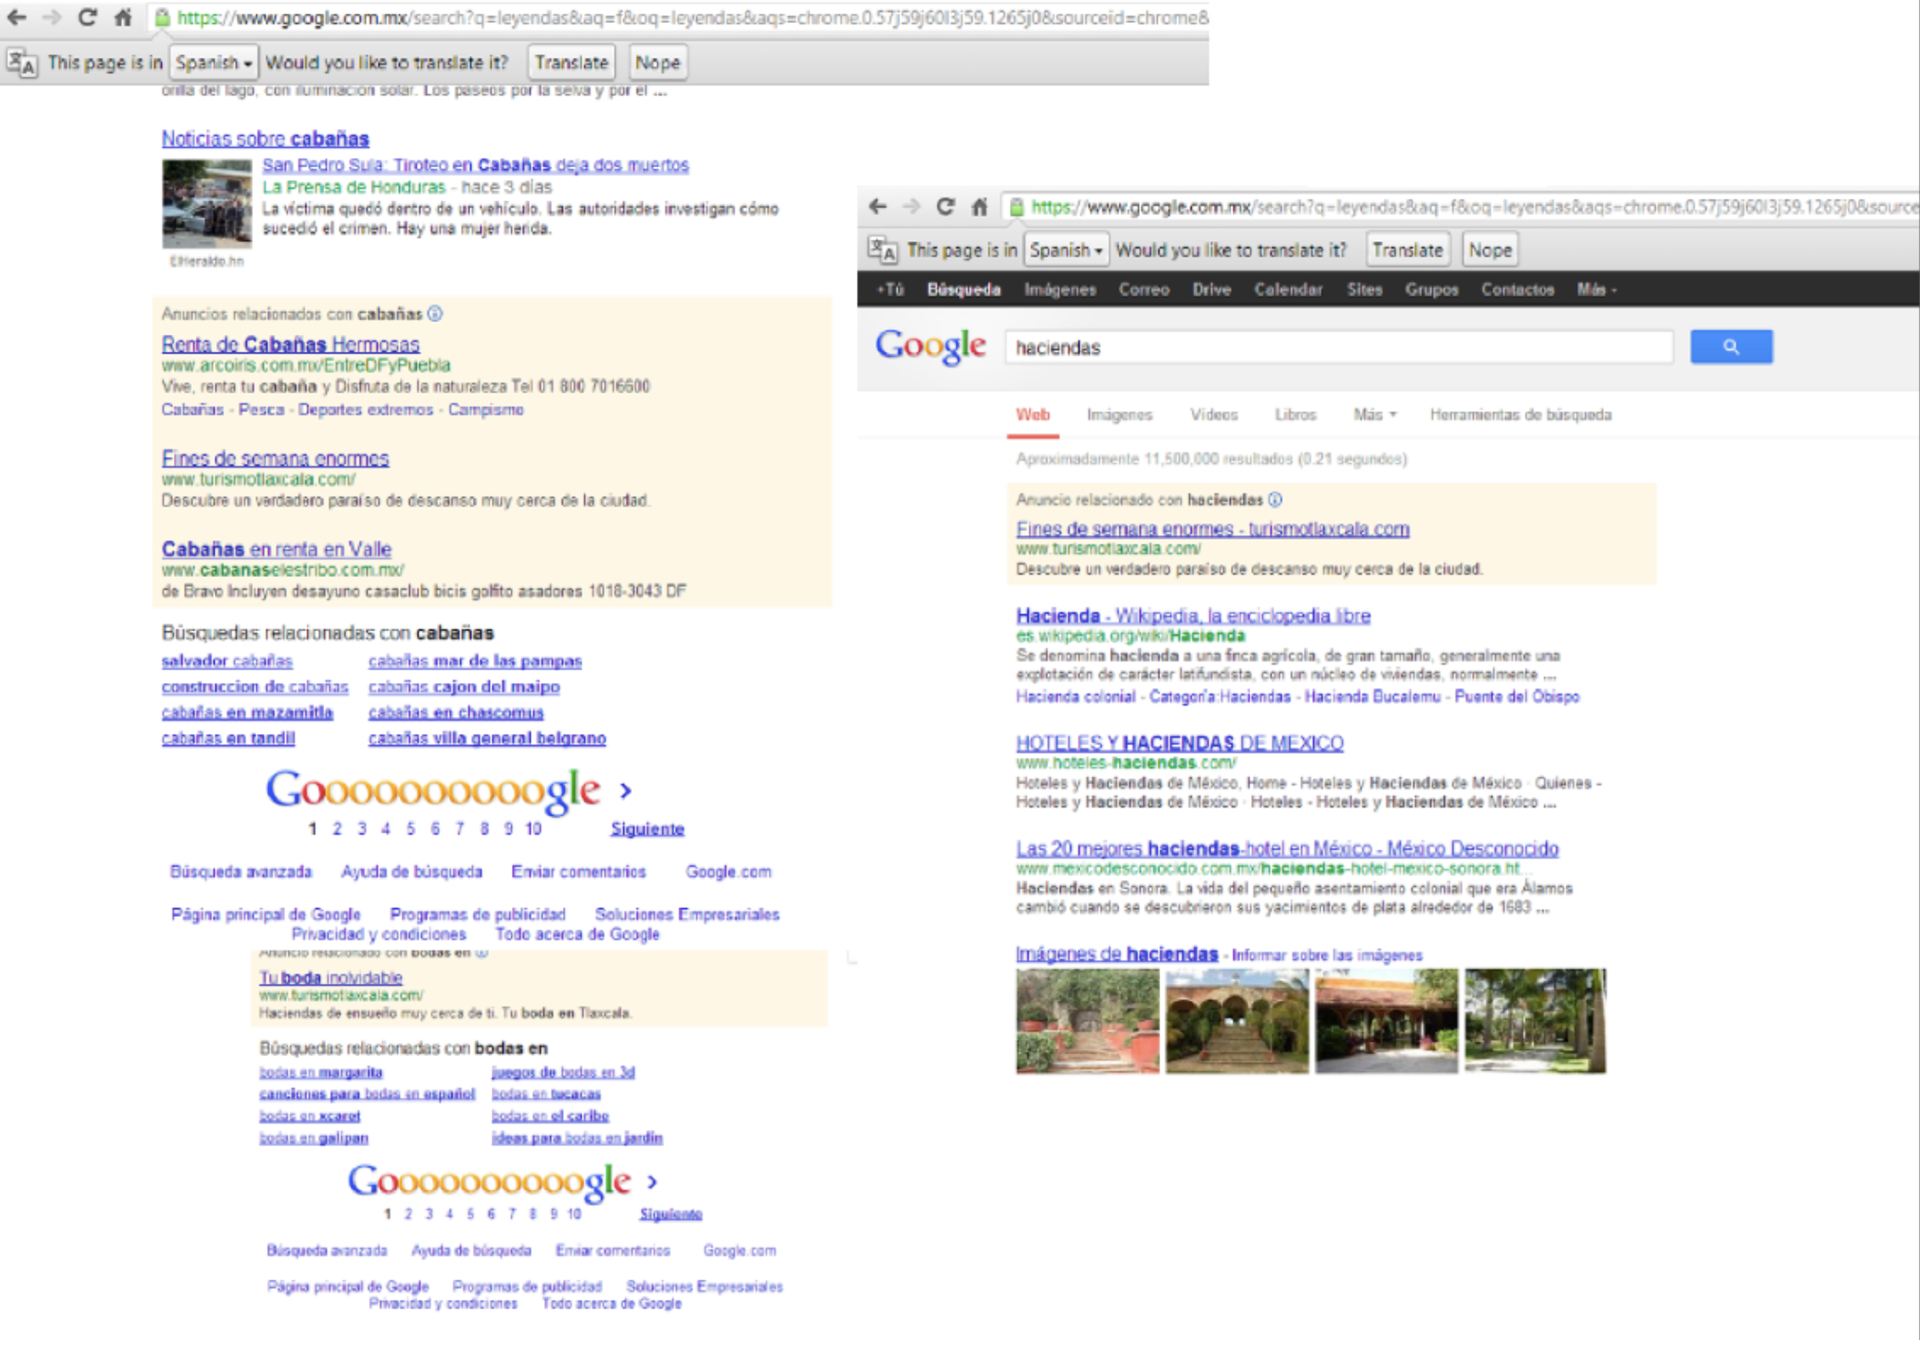Go to results page 5 under the upper Goooogle logo
1920x1349 pixels.
coord(410,829)
